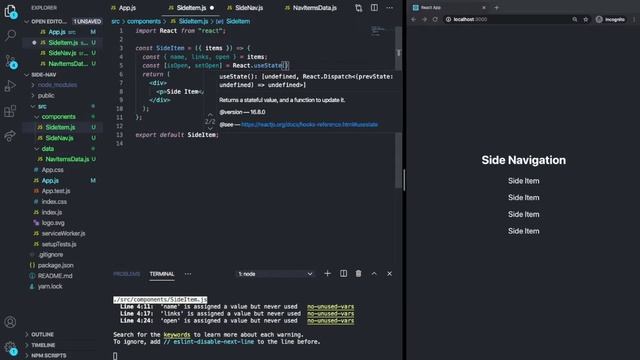This screenshot has height=360, width=640.
Task: Open the Incognito profile indicator
Action: pyautogui.click(x=610, y=19)
